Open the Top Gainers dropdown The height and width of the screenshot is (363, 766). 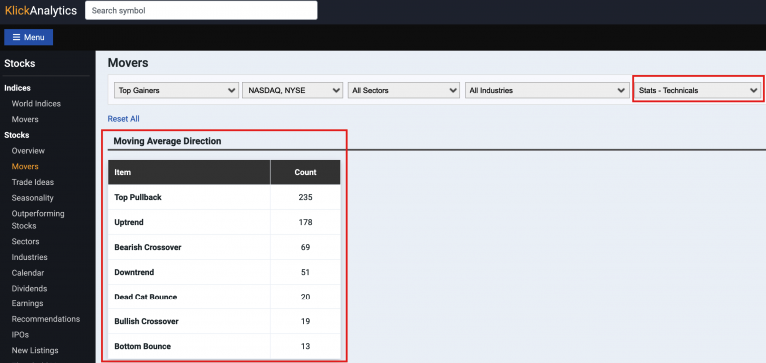click(176, 90)
